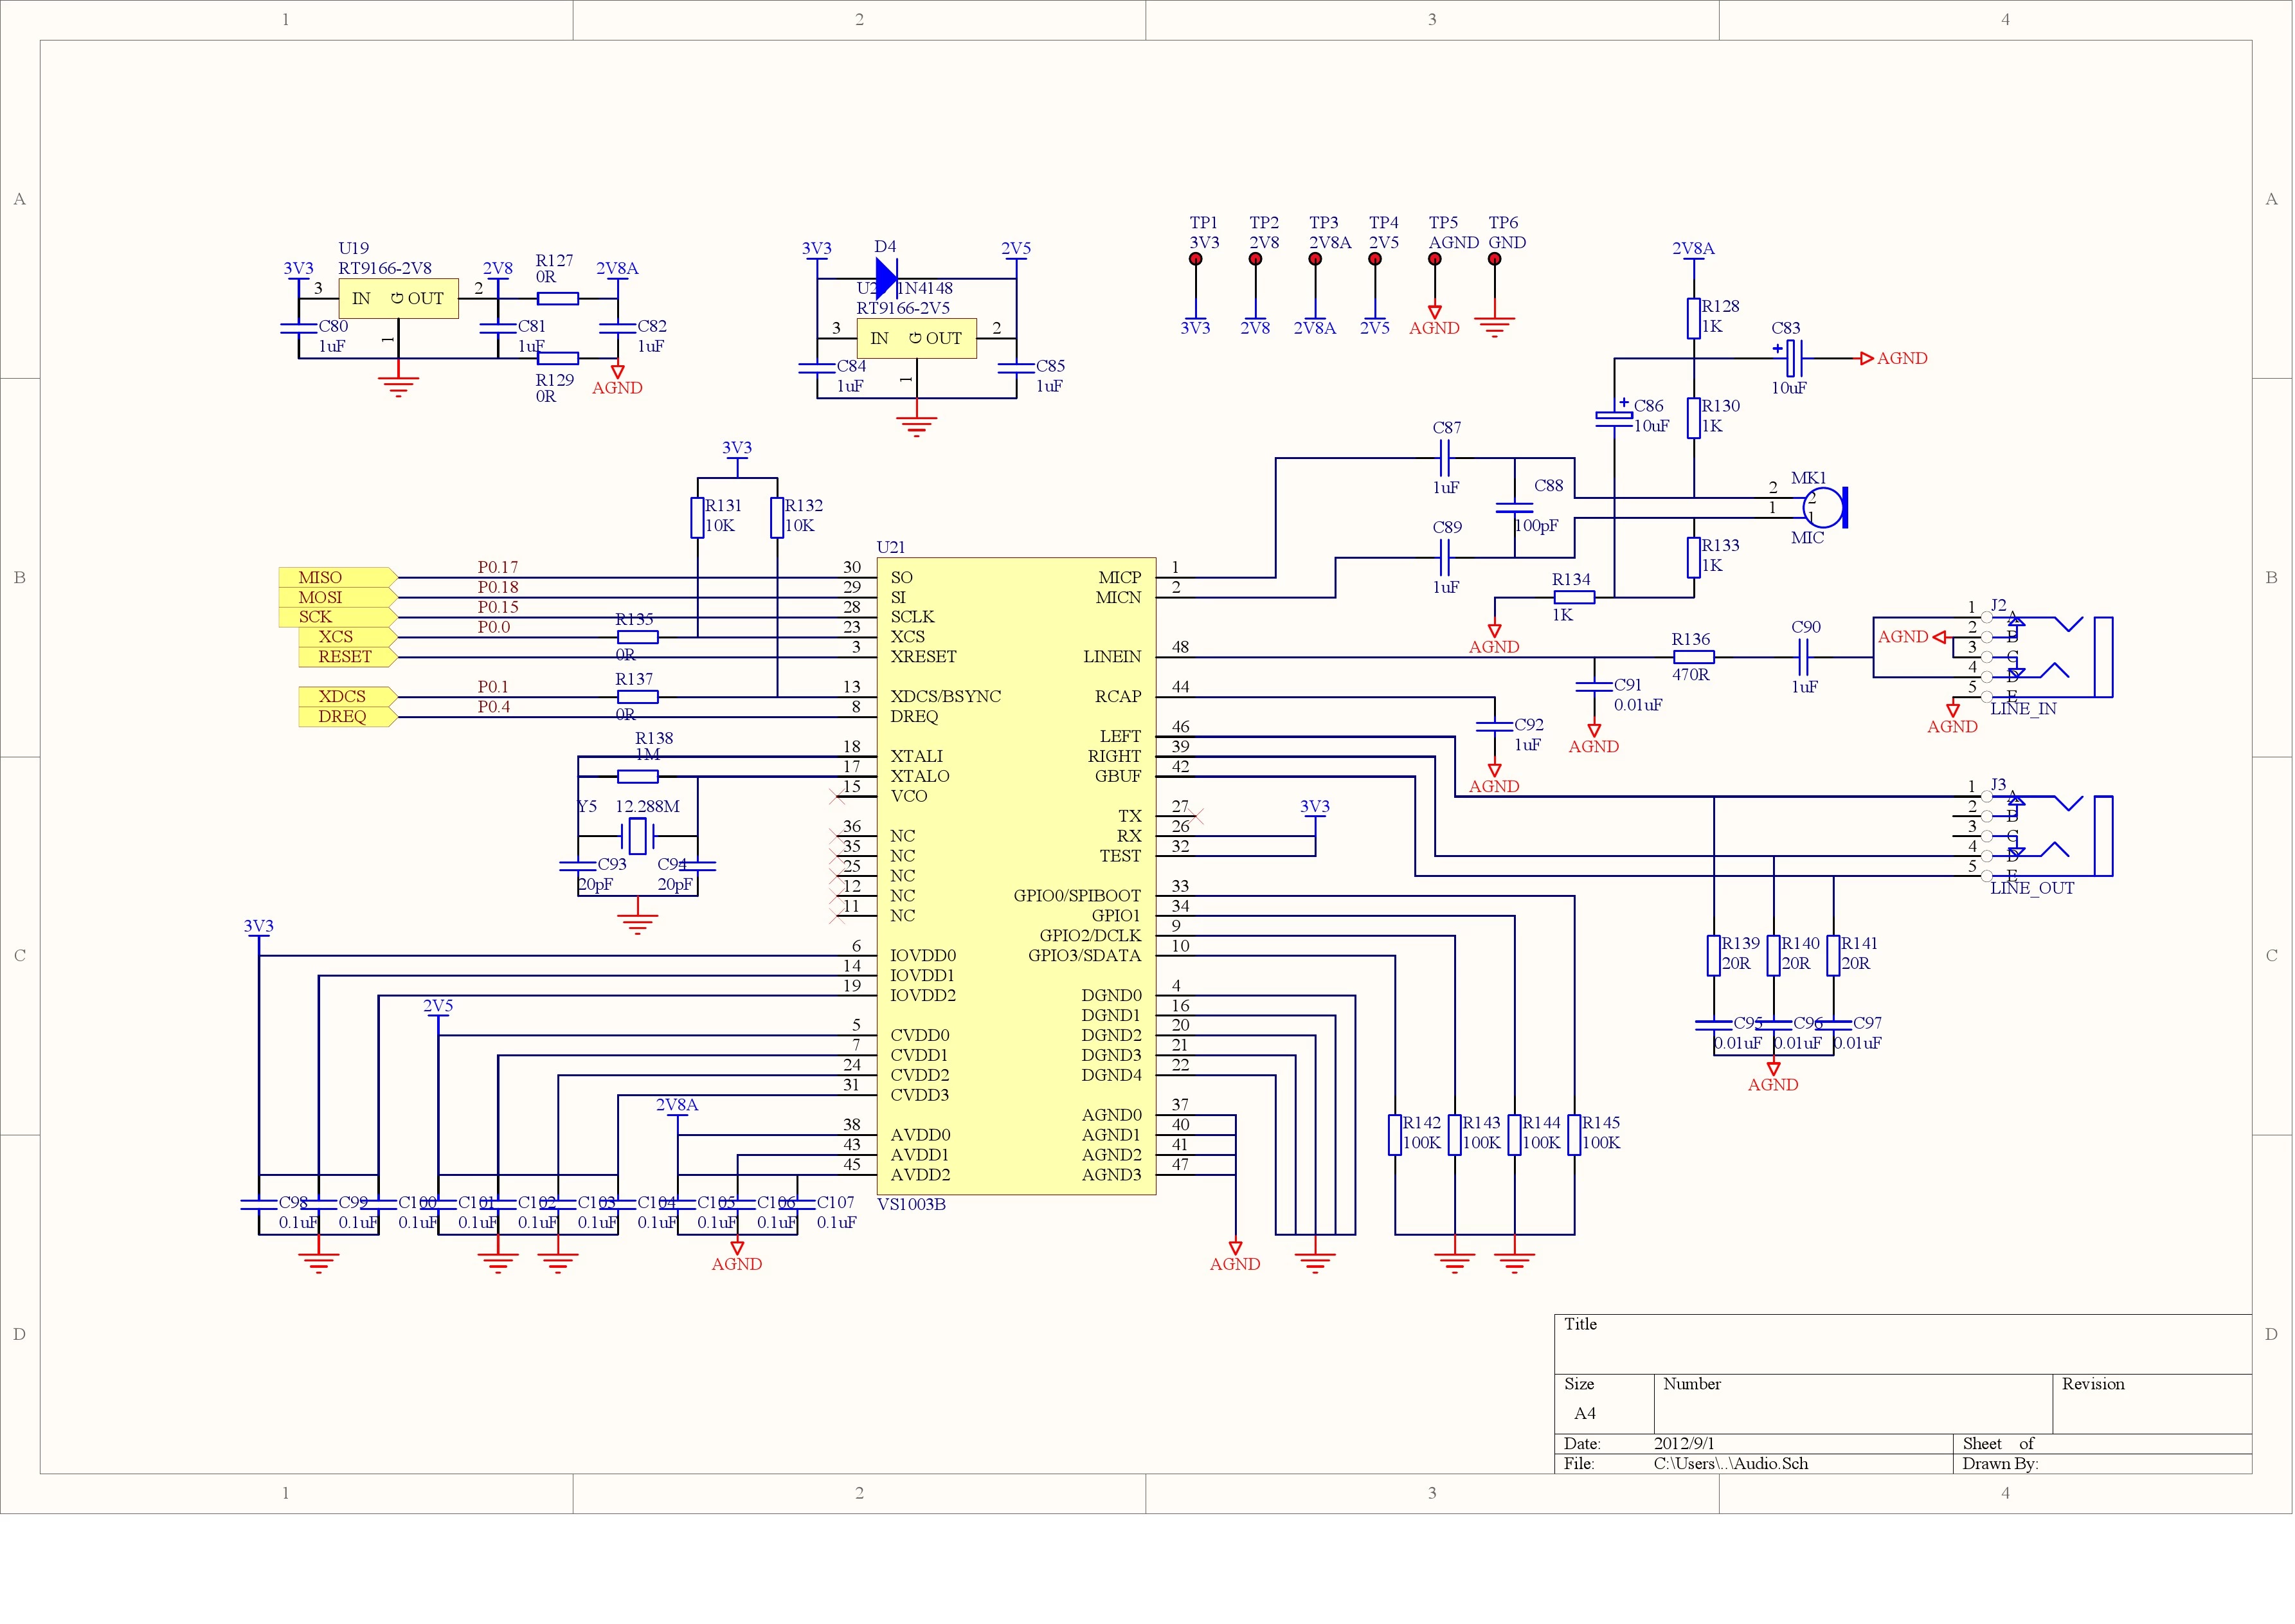The width and height of the screenshot is (2295, 1624).
Task: Click the C90 1uF capacitor symbol
Action: point(1804,657)
